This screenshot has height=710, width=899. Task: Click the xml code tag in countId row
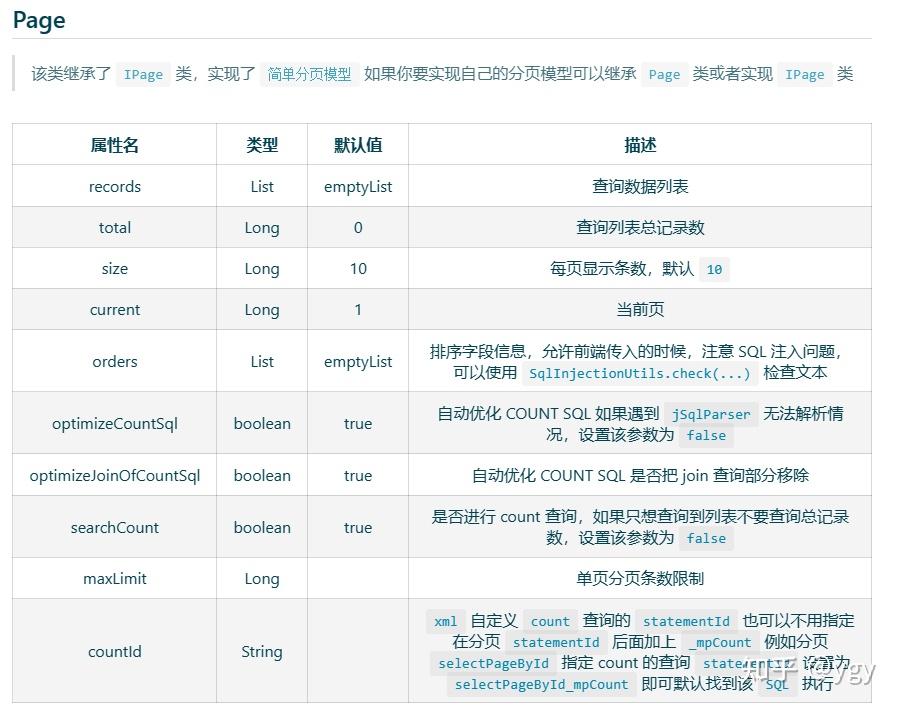click(446, 621)
